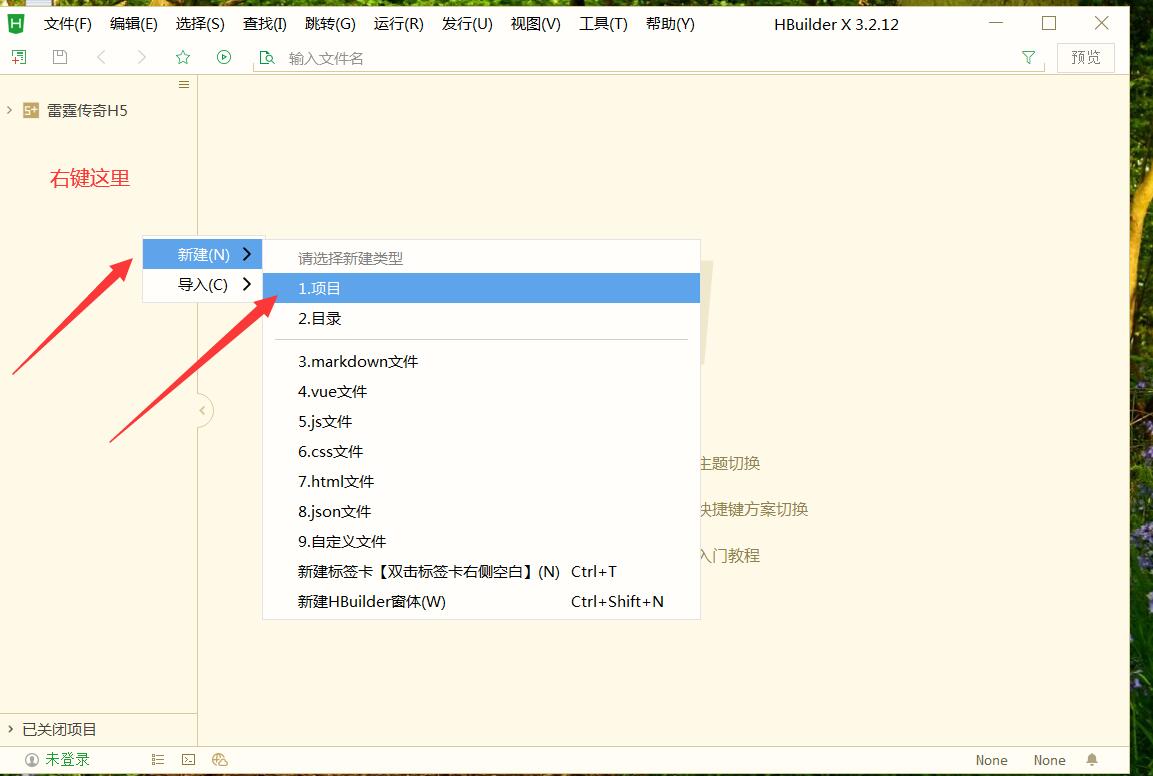Open the terminal icon in status bar
This screenshot has height=776, width=1153.
pos(188,760)
